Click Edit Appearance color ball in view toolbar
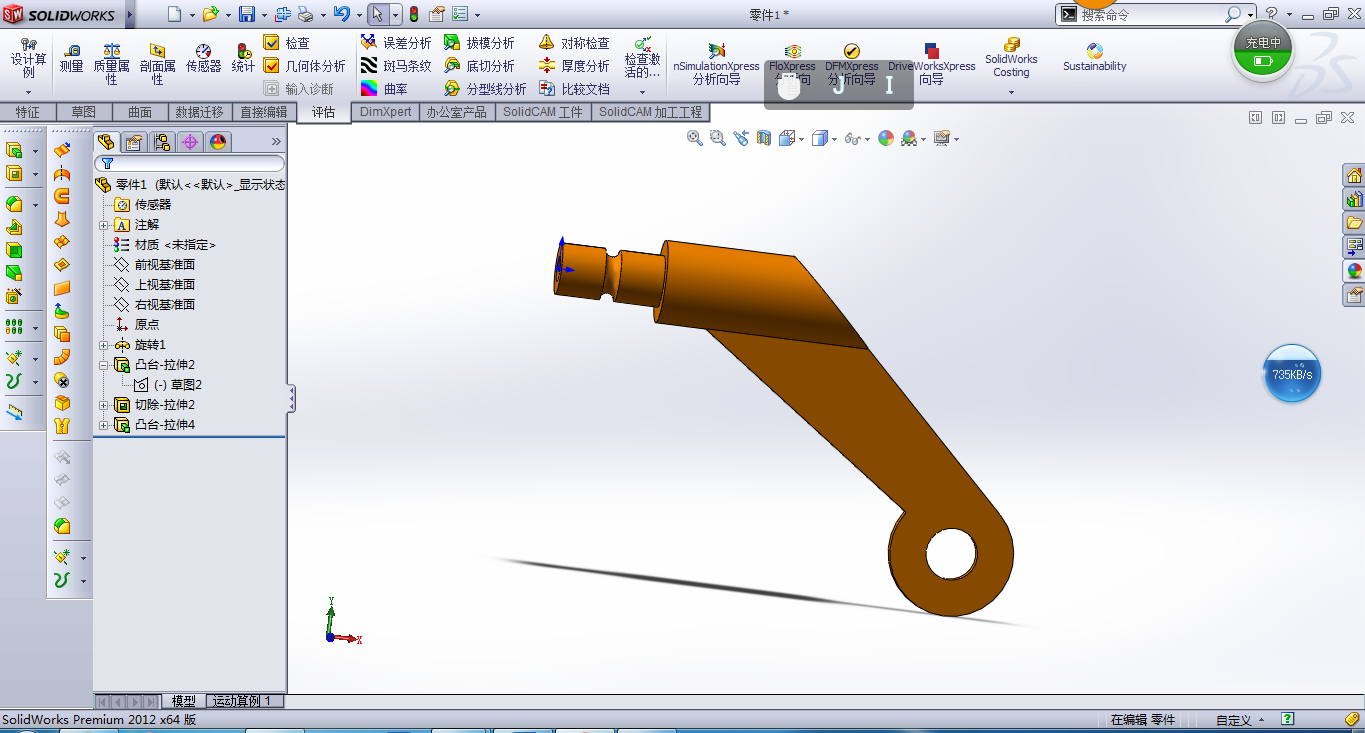The image size is (1365, 733). (885, 138)
